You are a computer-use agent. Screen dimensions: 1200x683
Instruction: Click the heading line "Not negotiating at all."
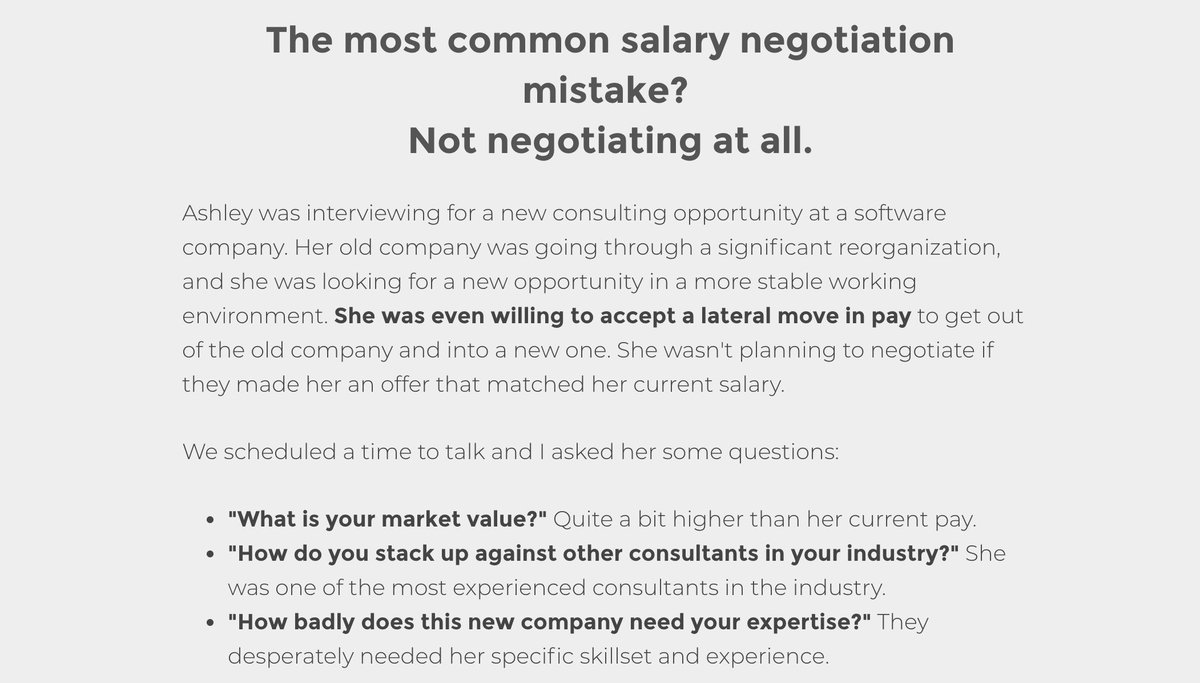[x=610, y=142]
